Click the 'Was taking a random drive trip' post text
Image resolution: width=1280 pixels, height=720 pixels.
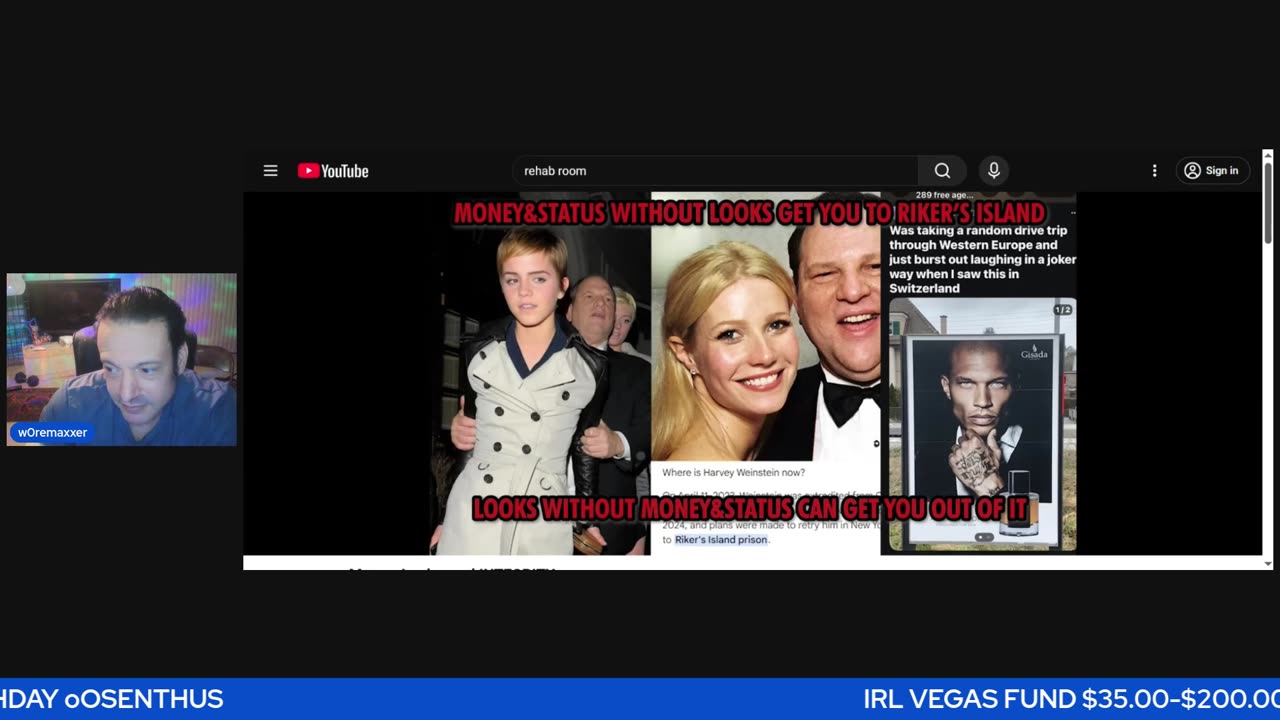(x=982, y=259)
